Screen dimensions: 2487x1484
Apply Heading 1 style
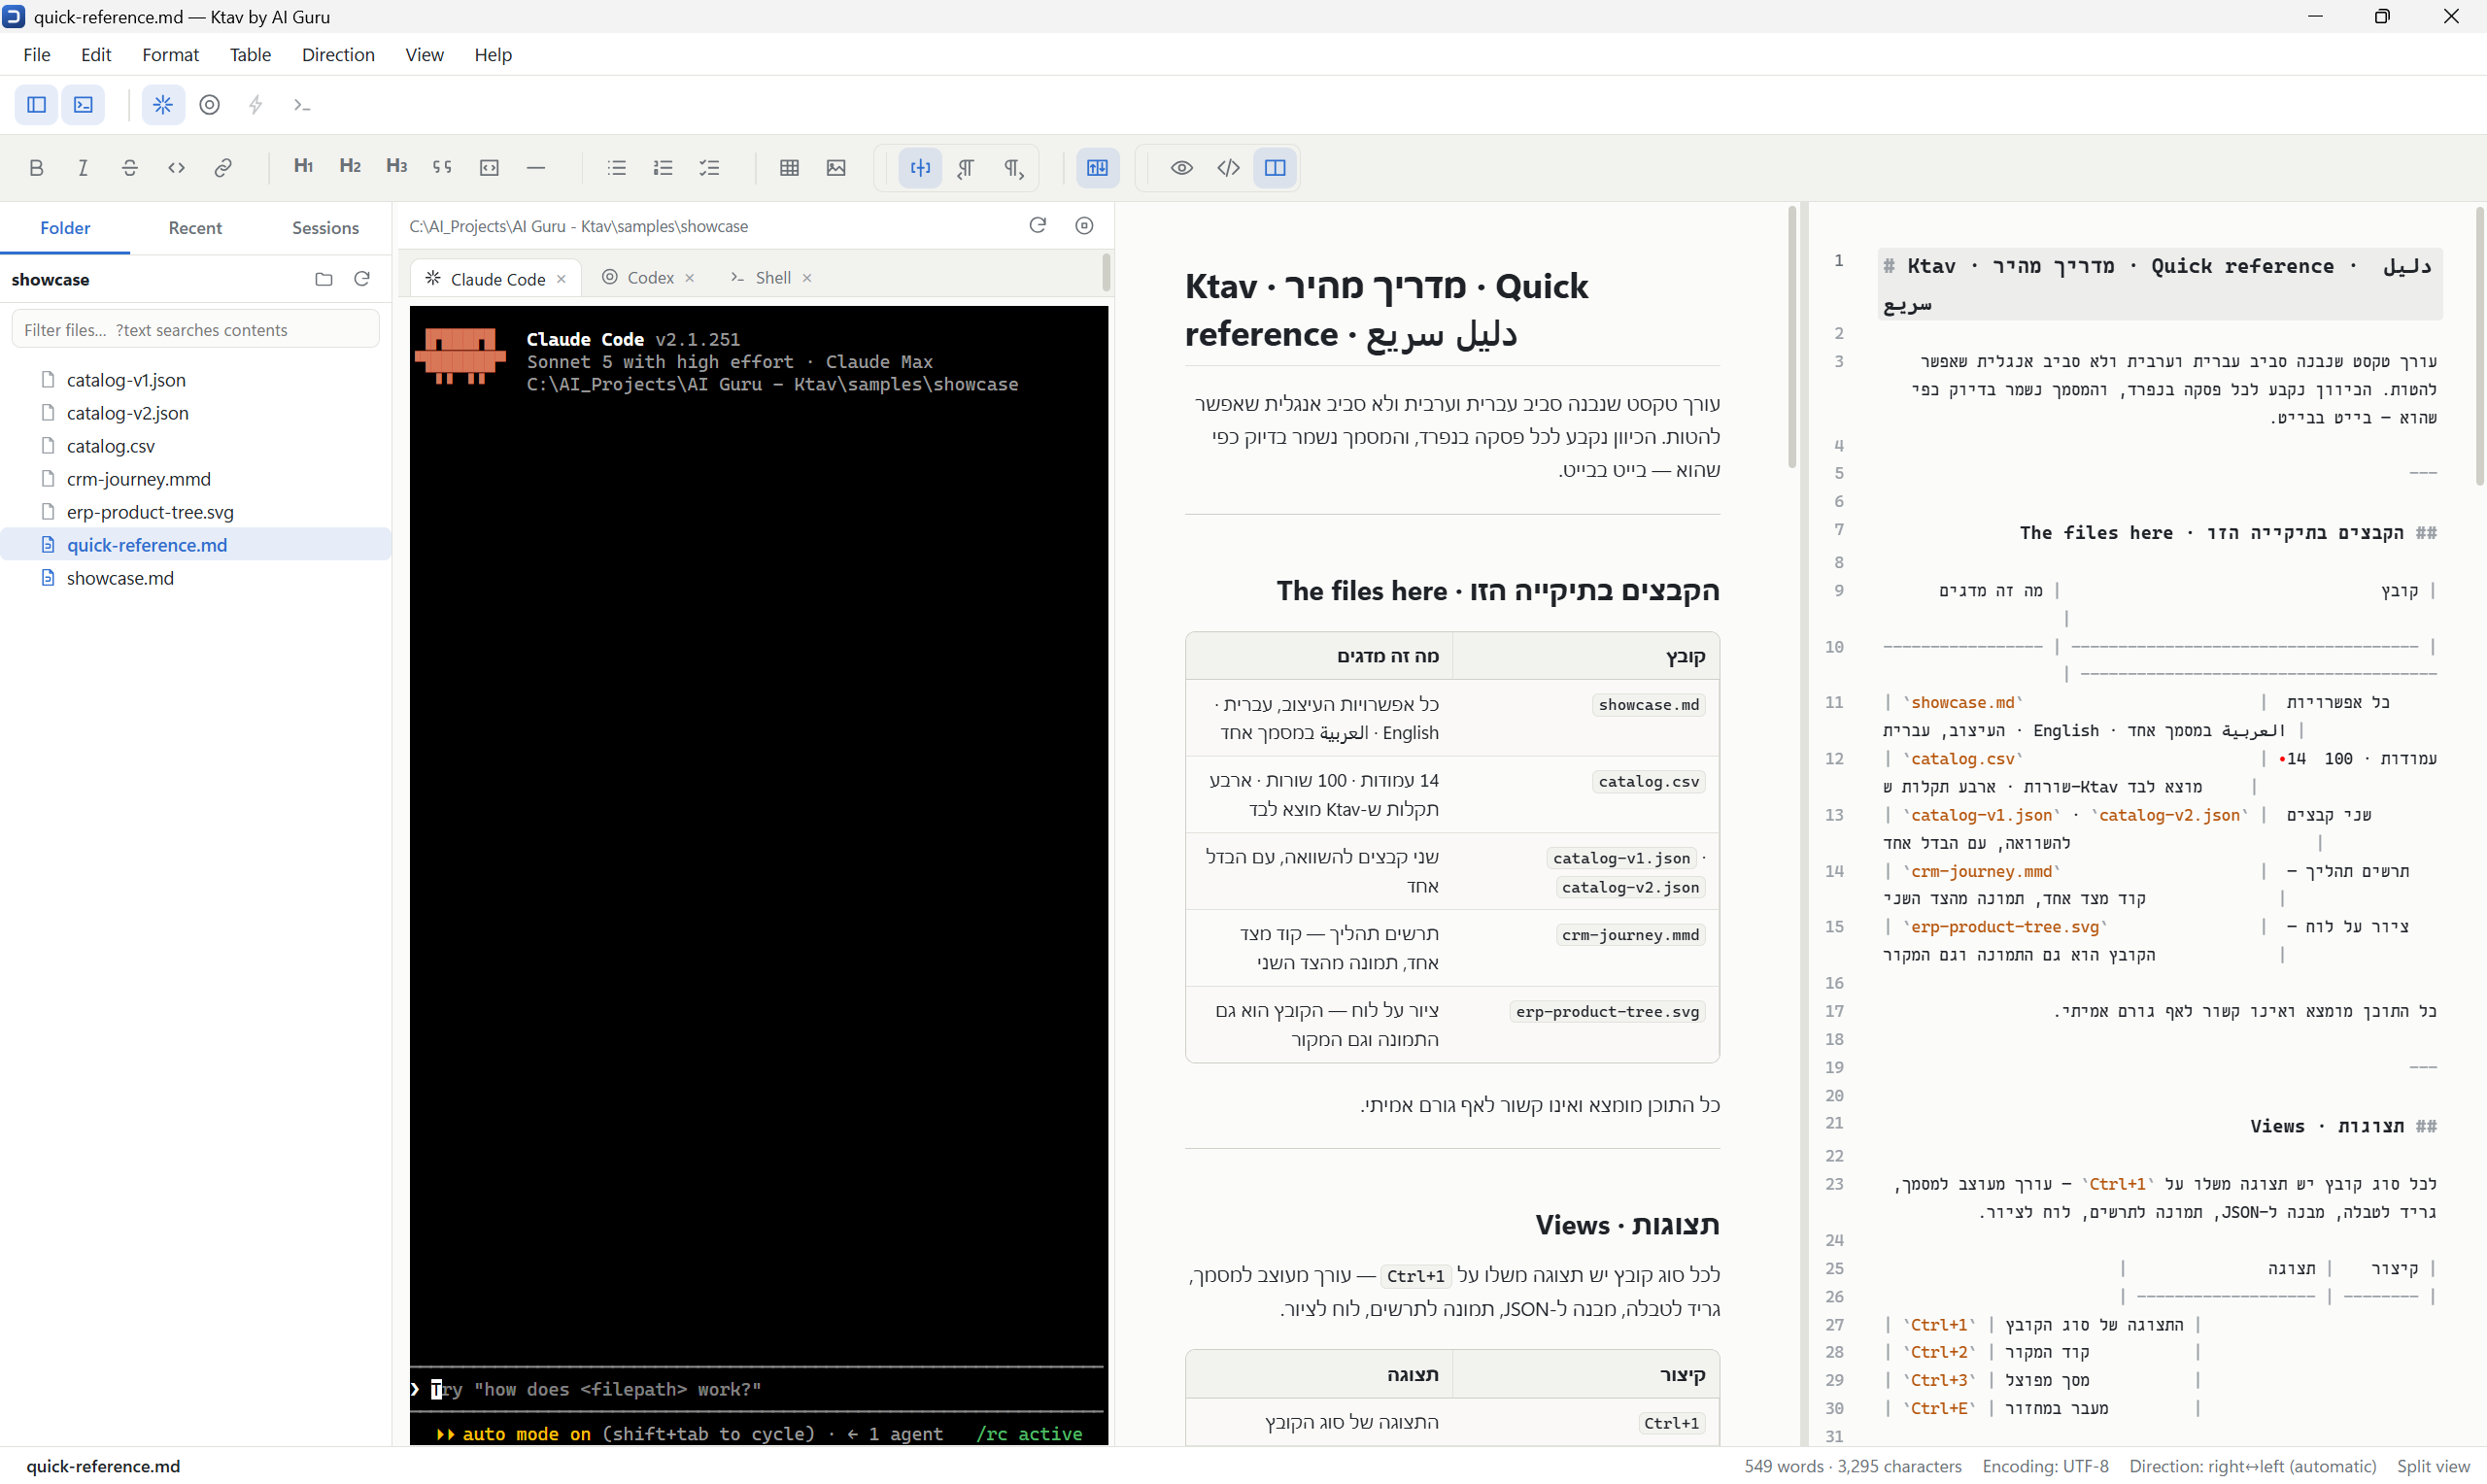[x=303, y=167]
